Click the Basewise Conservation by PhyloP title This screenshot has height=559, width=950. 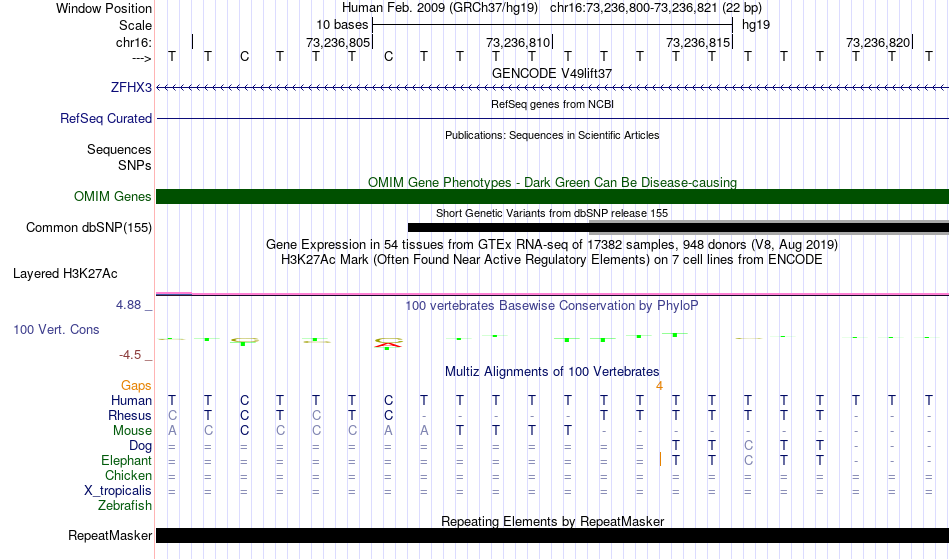[x=552, y=305]
